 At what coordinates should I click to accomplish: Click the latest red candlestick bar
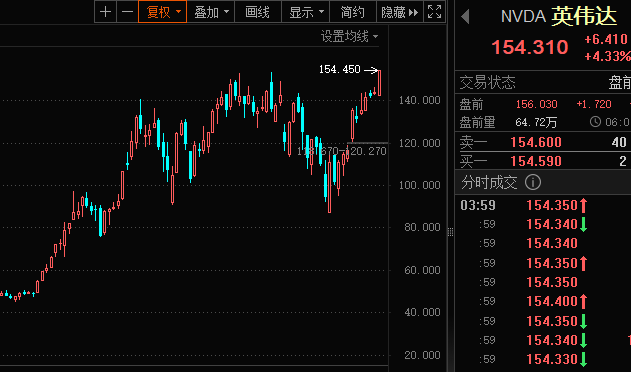(379, 83)
